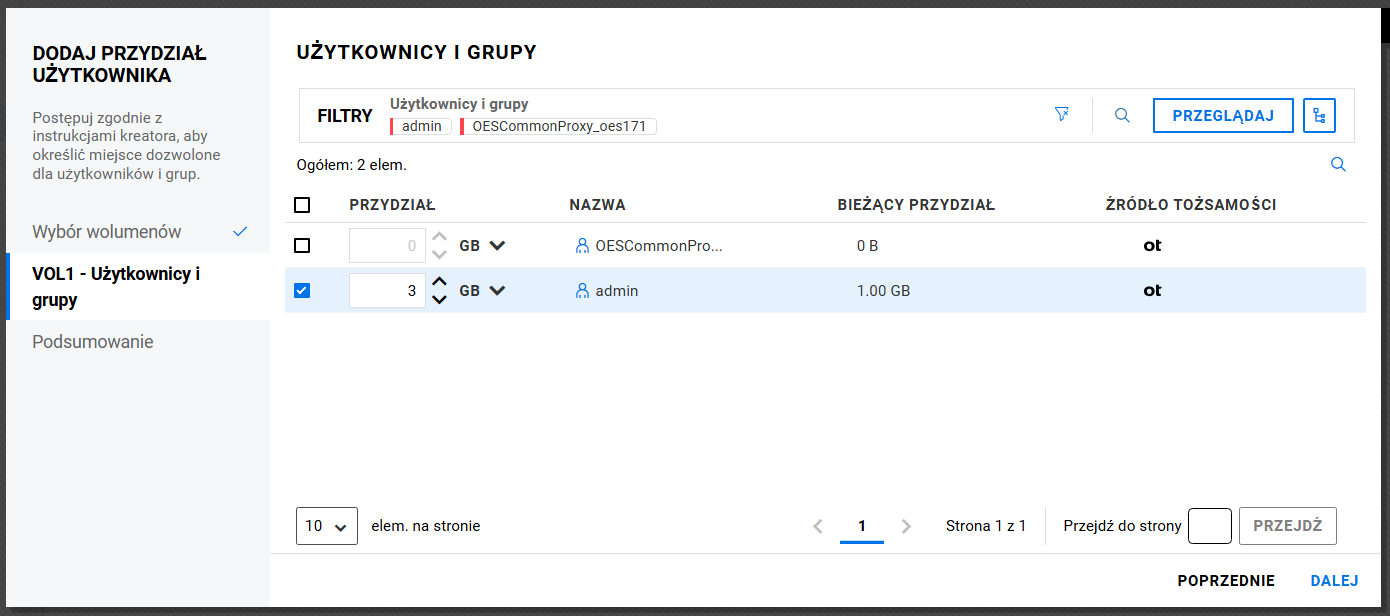Click the clear filters funnel icon
Viewport: 1390px width, 616px height.
click(x=1062, y=115)
